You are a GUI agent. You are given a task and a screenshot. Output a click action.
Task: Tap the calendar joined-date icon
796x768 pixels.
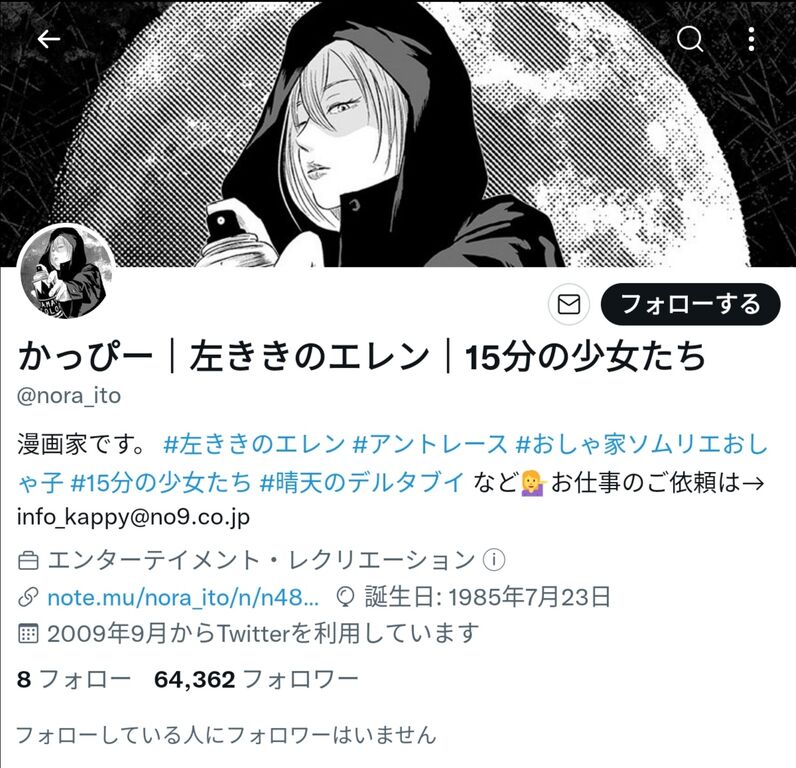(x=28, y=634)
